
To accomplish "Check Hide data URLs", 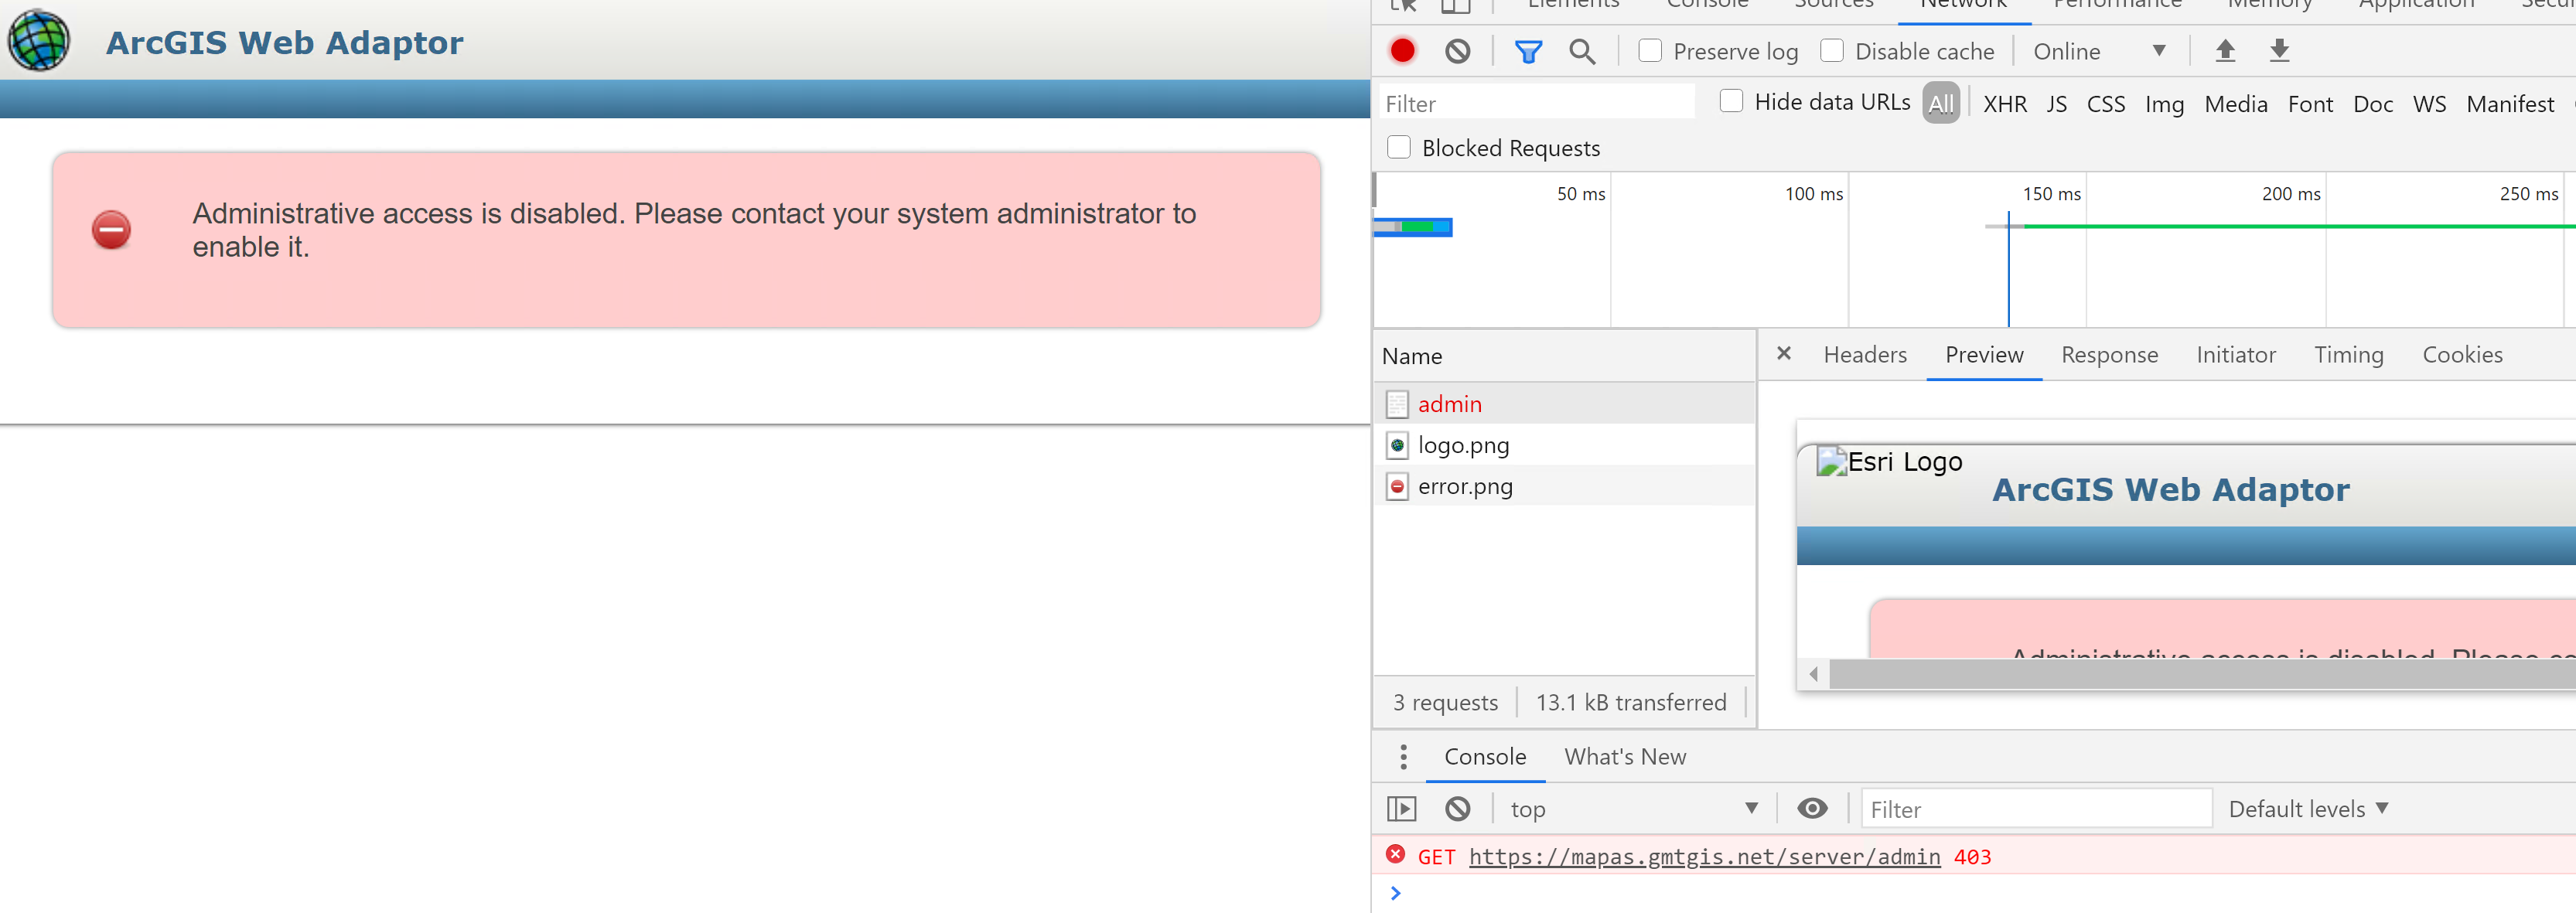I will click(1731, 101).
